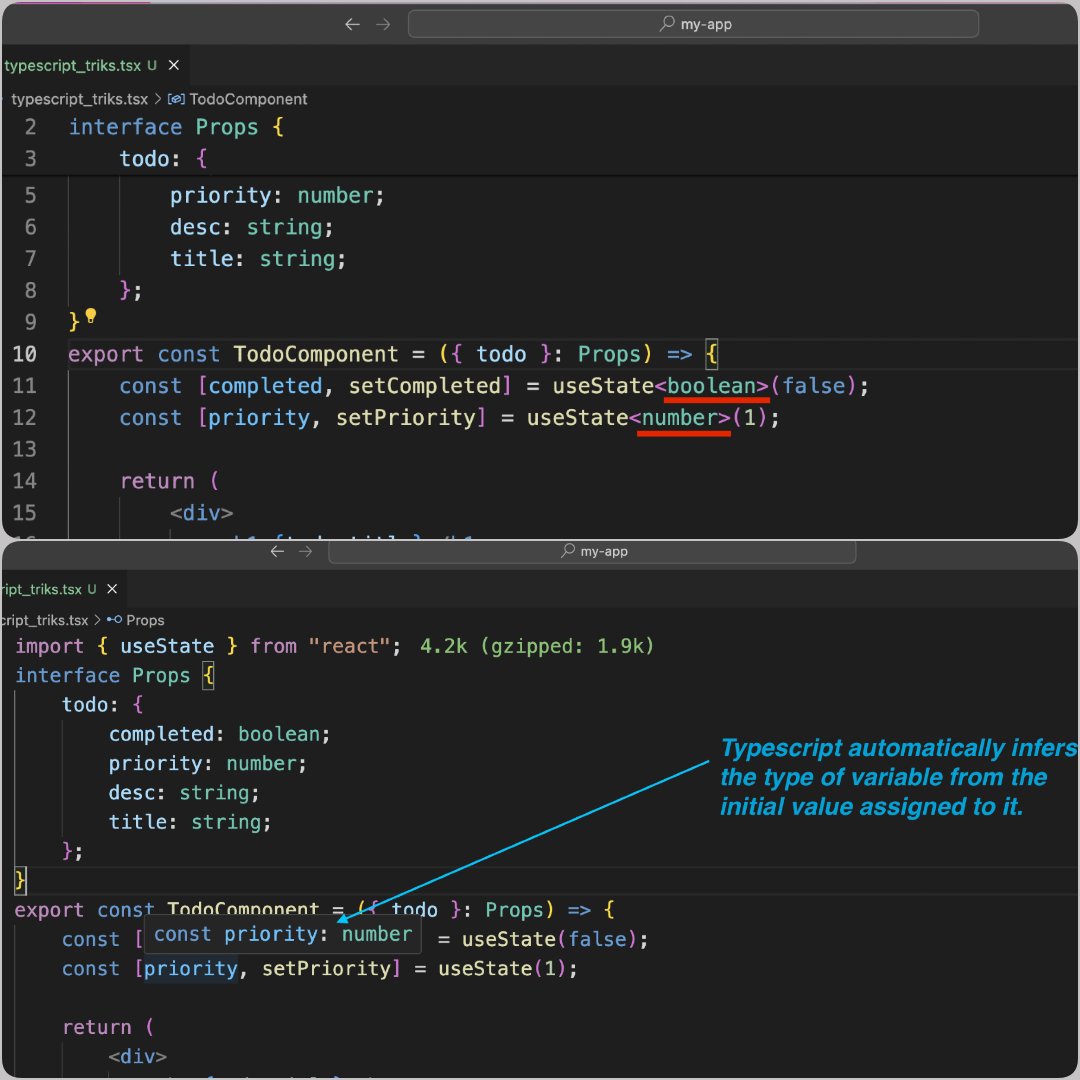Select 'desc: string;' on line 6

tap(251, 227)
